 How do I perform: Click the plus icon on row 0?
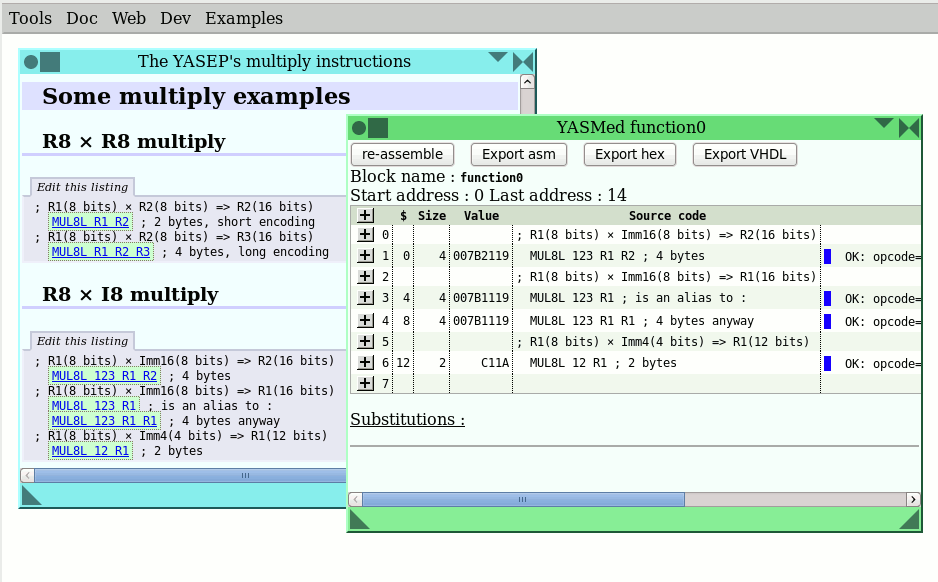(366, 234)
